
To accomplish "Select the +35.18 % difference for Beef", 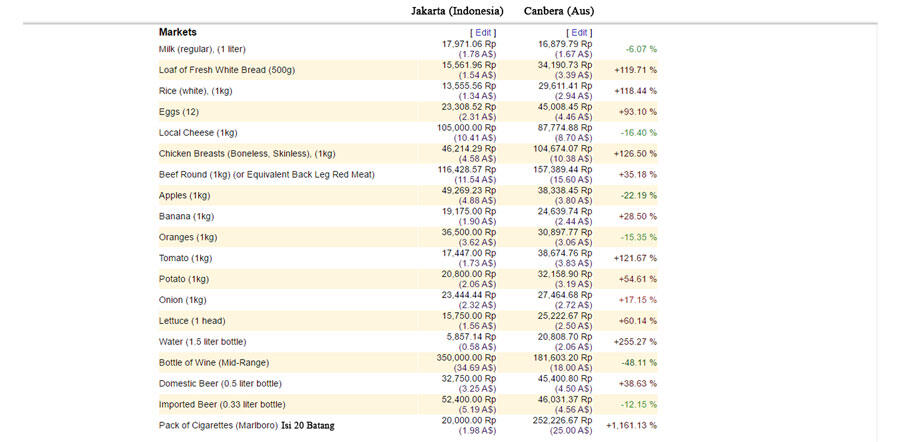I will pos(638,175).
